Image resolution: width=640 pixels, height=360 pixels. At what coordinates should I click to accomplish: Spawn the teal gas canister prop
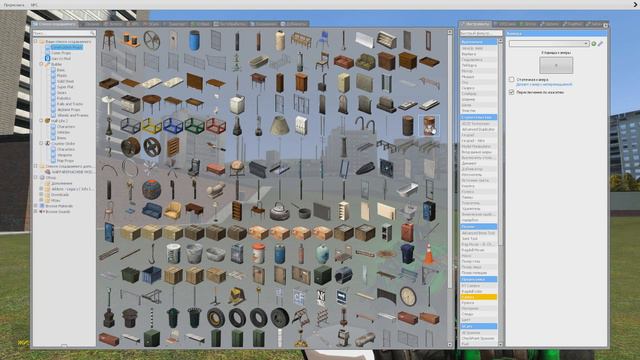click(x=322, y=253)
